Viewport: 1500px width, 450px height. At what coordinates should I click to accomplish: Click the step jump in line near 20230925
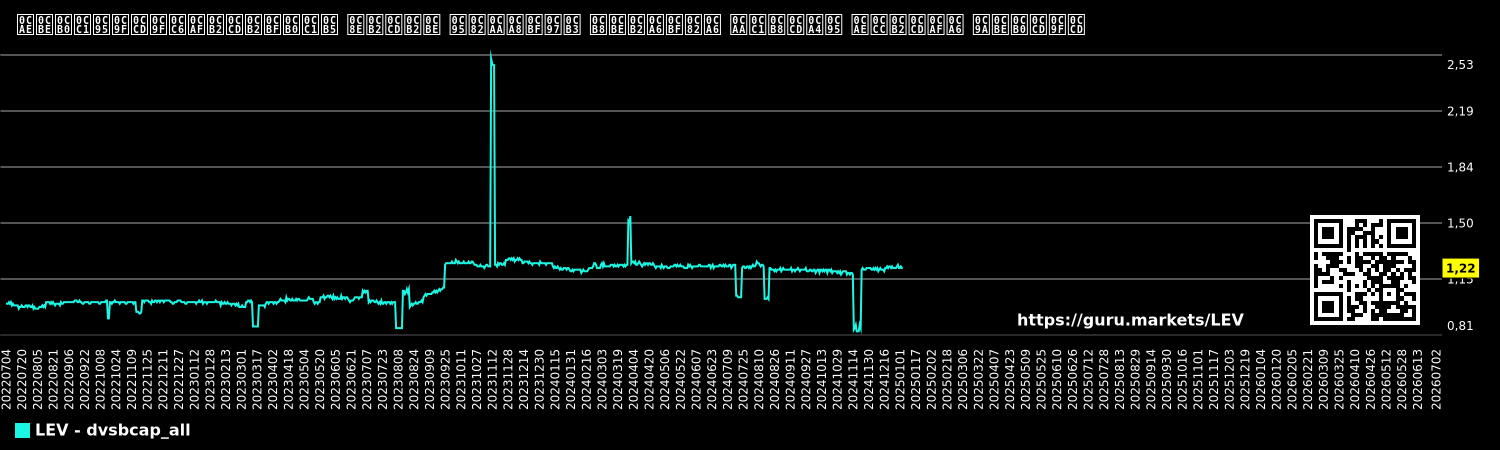pos(445,275)
